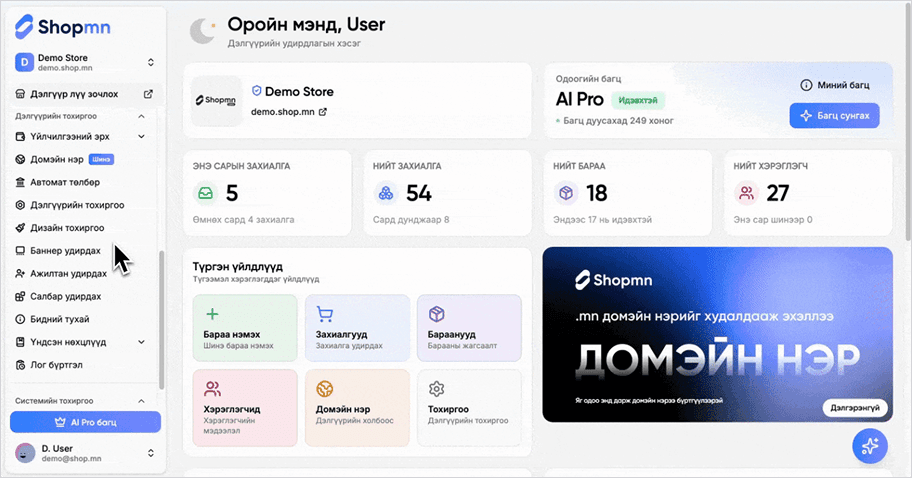
Task: Click the floating AI sparkle assistant button
Action: [869, 445]
